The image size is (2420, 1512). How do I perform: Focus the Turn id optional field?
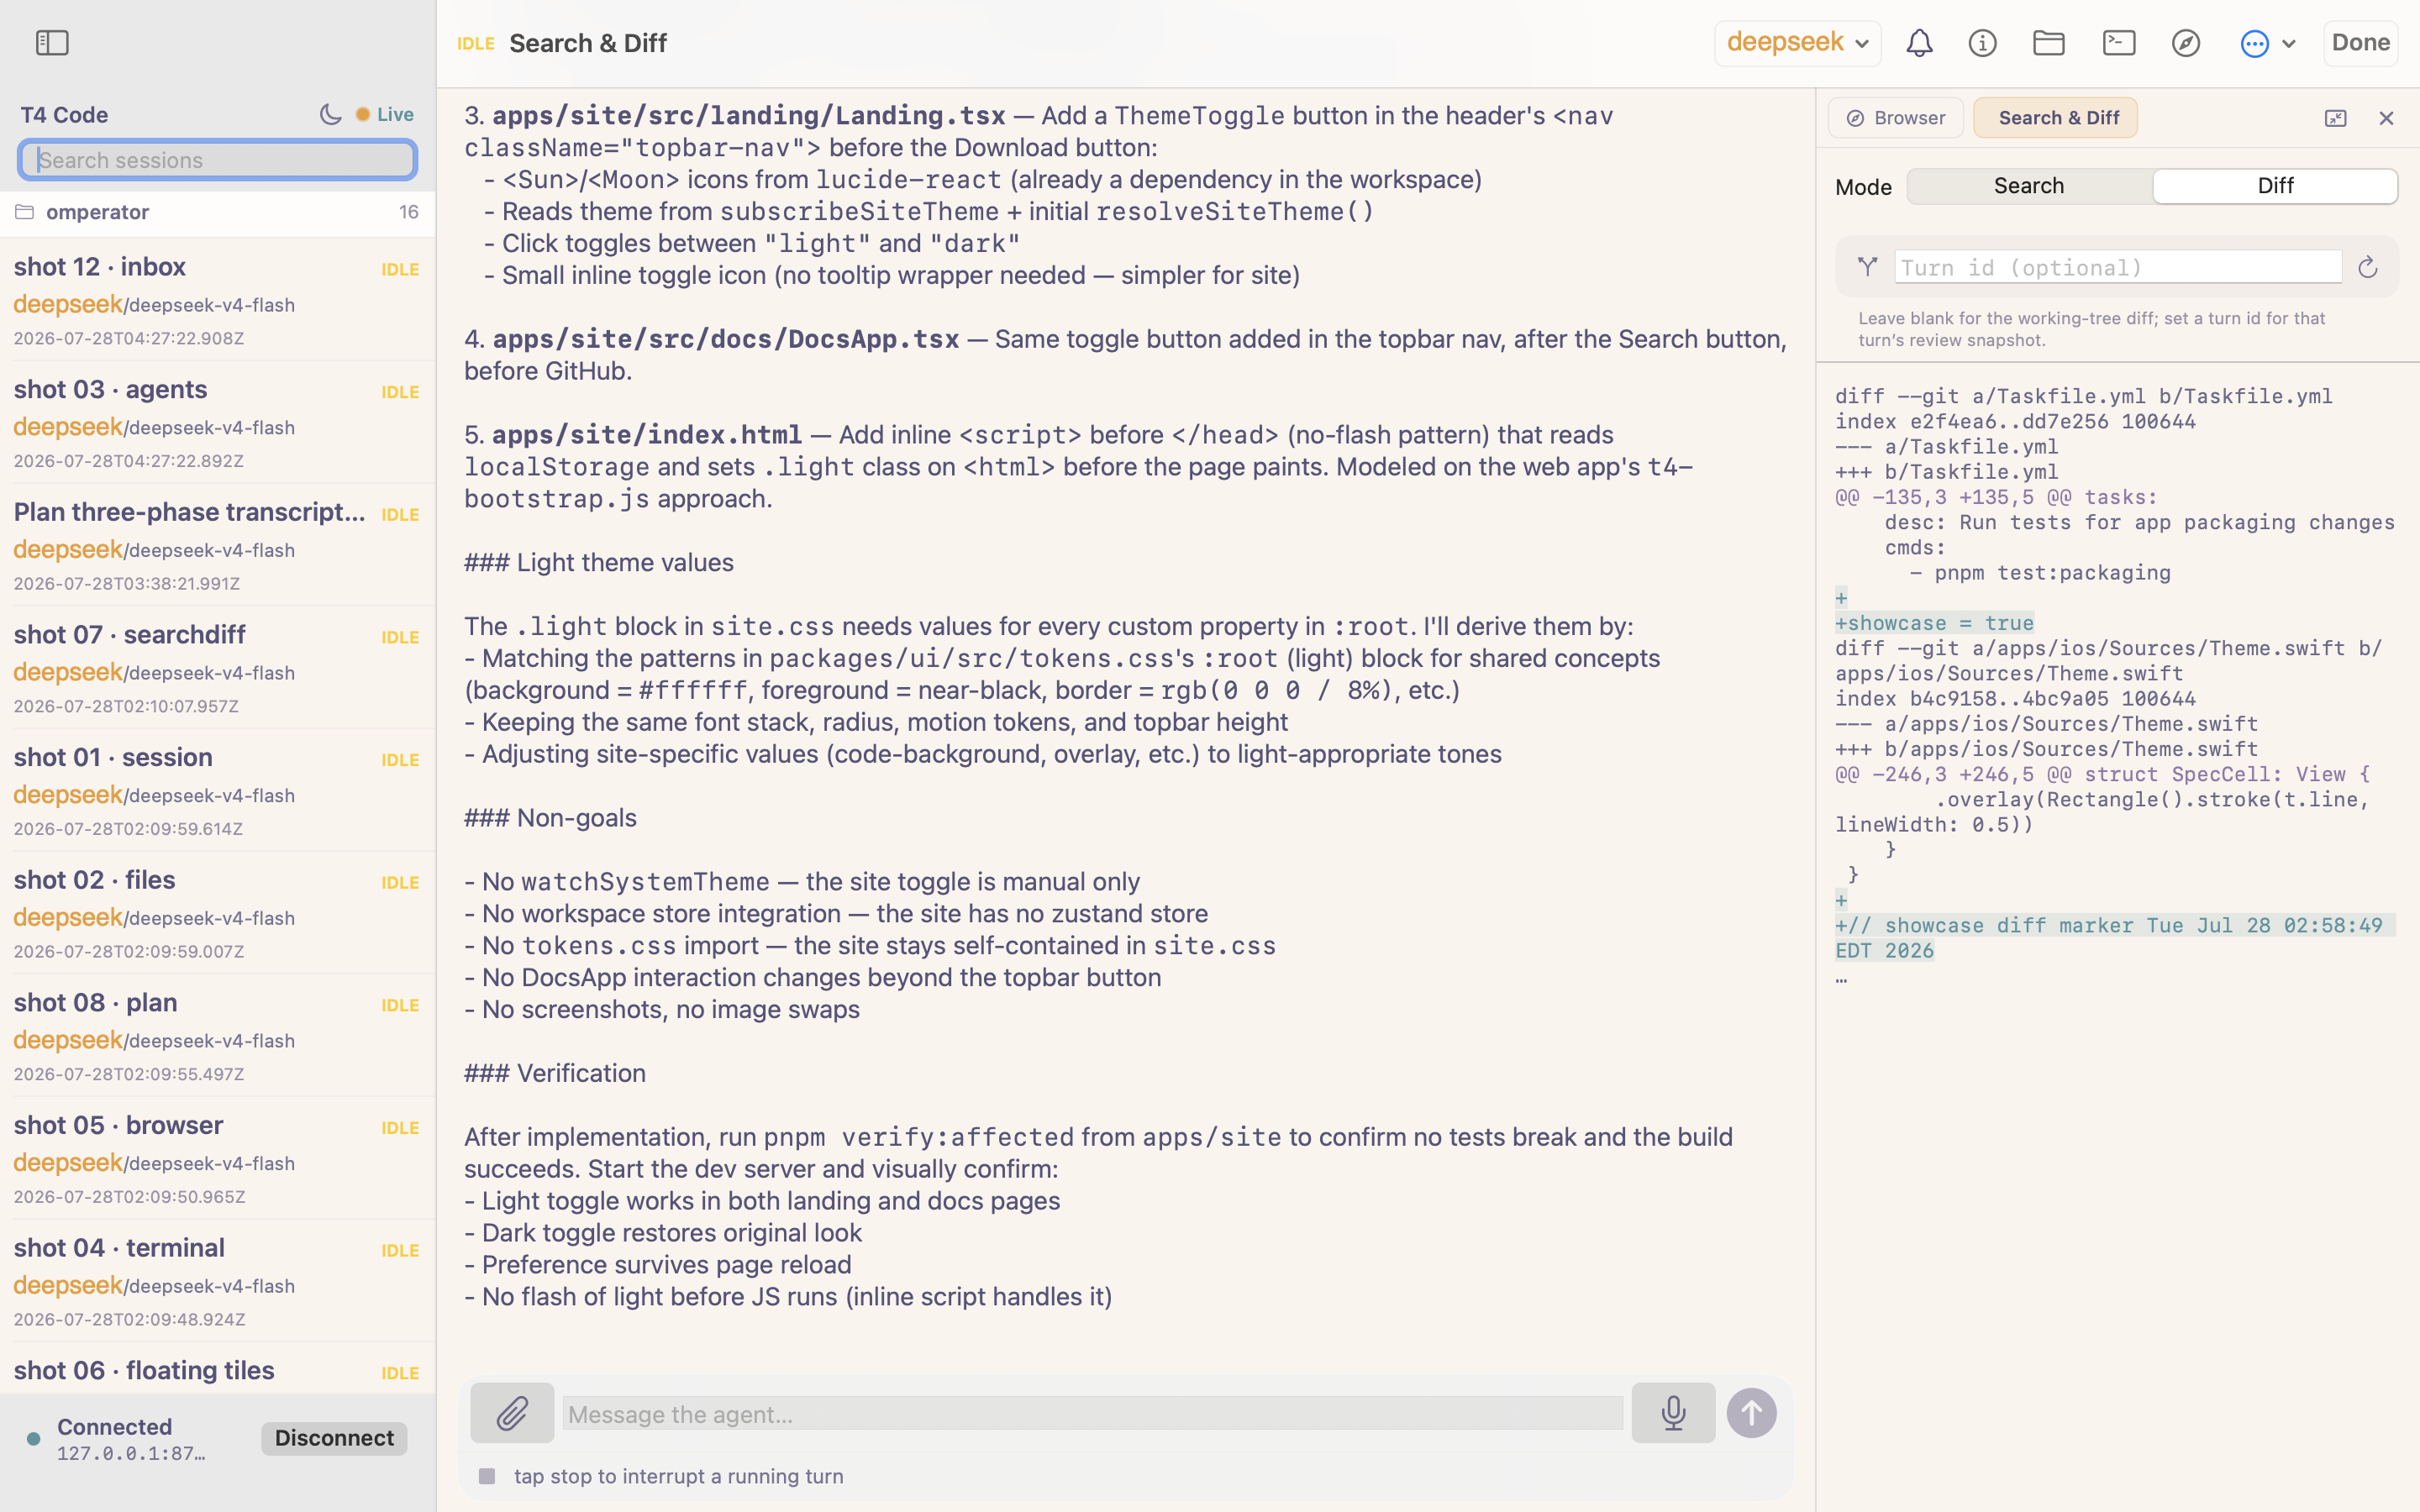(x=2118, y=267)
